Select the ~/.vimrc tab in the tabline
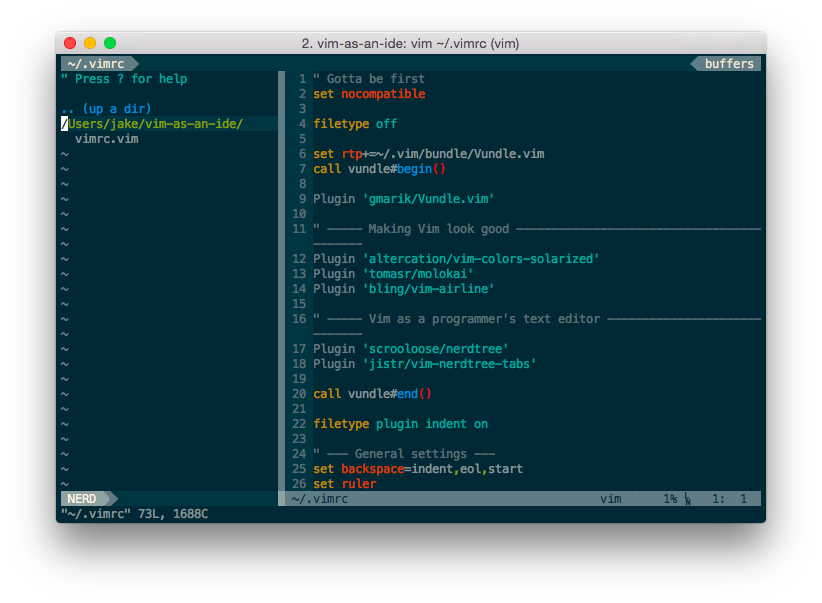This screenshot has height=603, width=822. pos(99,63)
